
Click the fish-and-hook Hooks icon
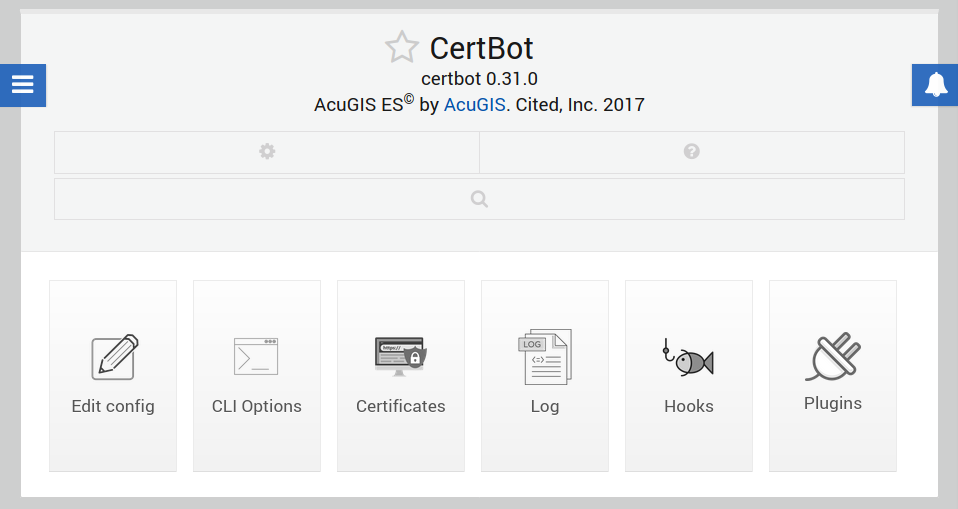[x=688, y=357]
